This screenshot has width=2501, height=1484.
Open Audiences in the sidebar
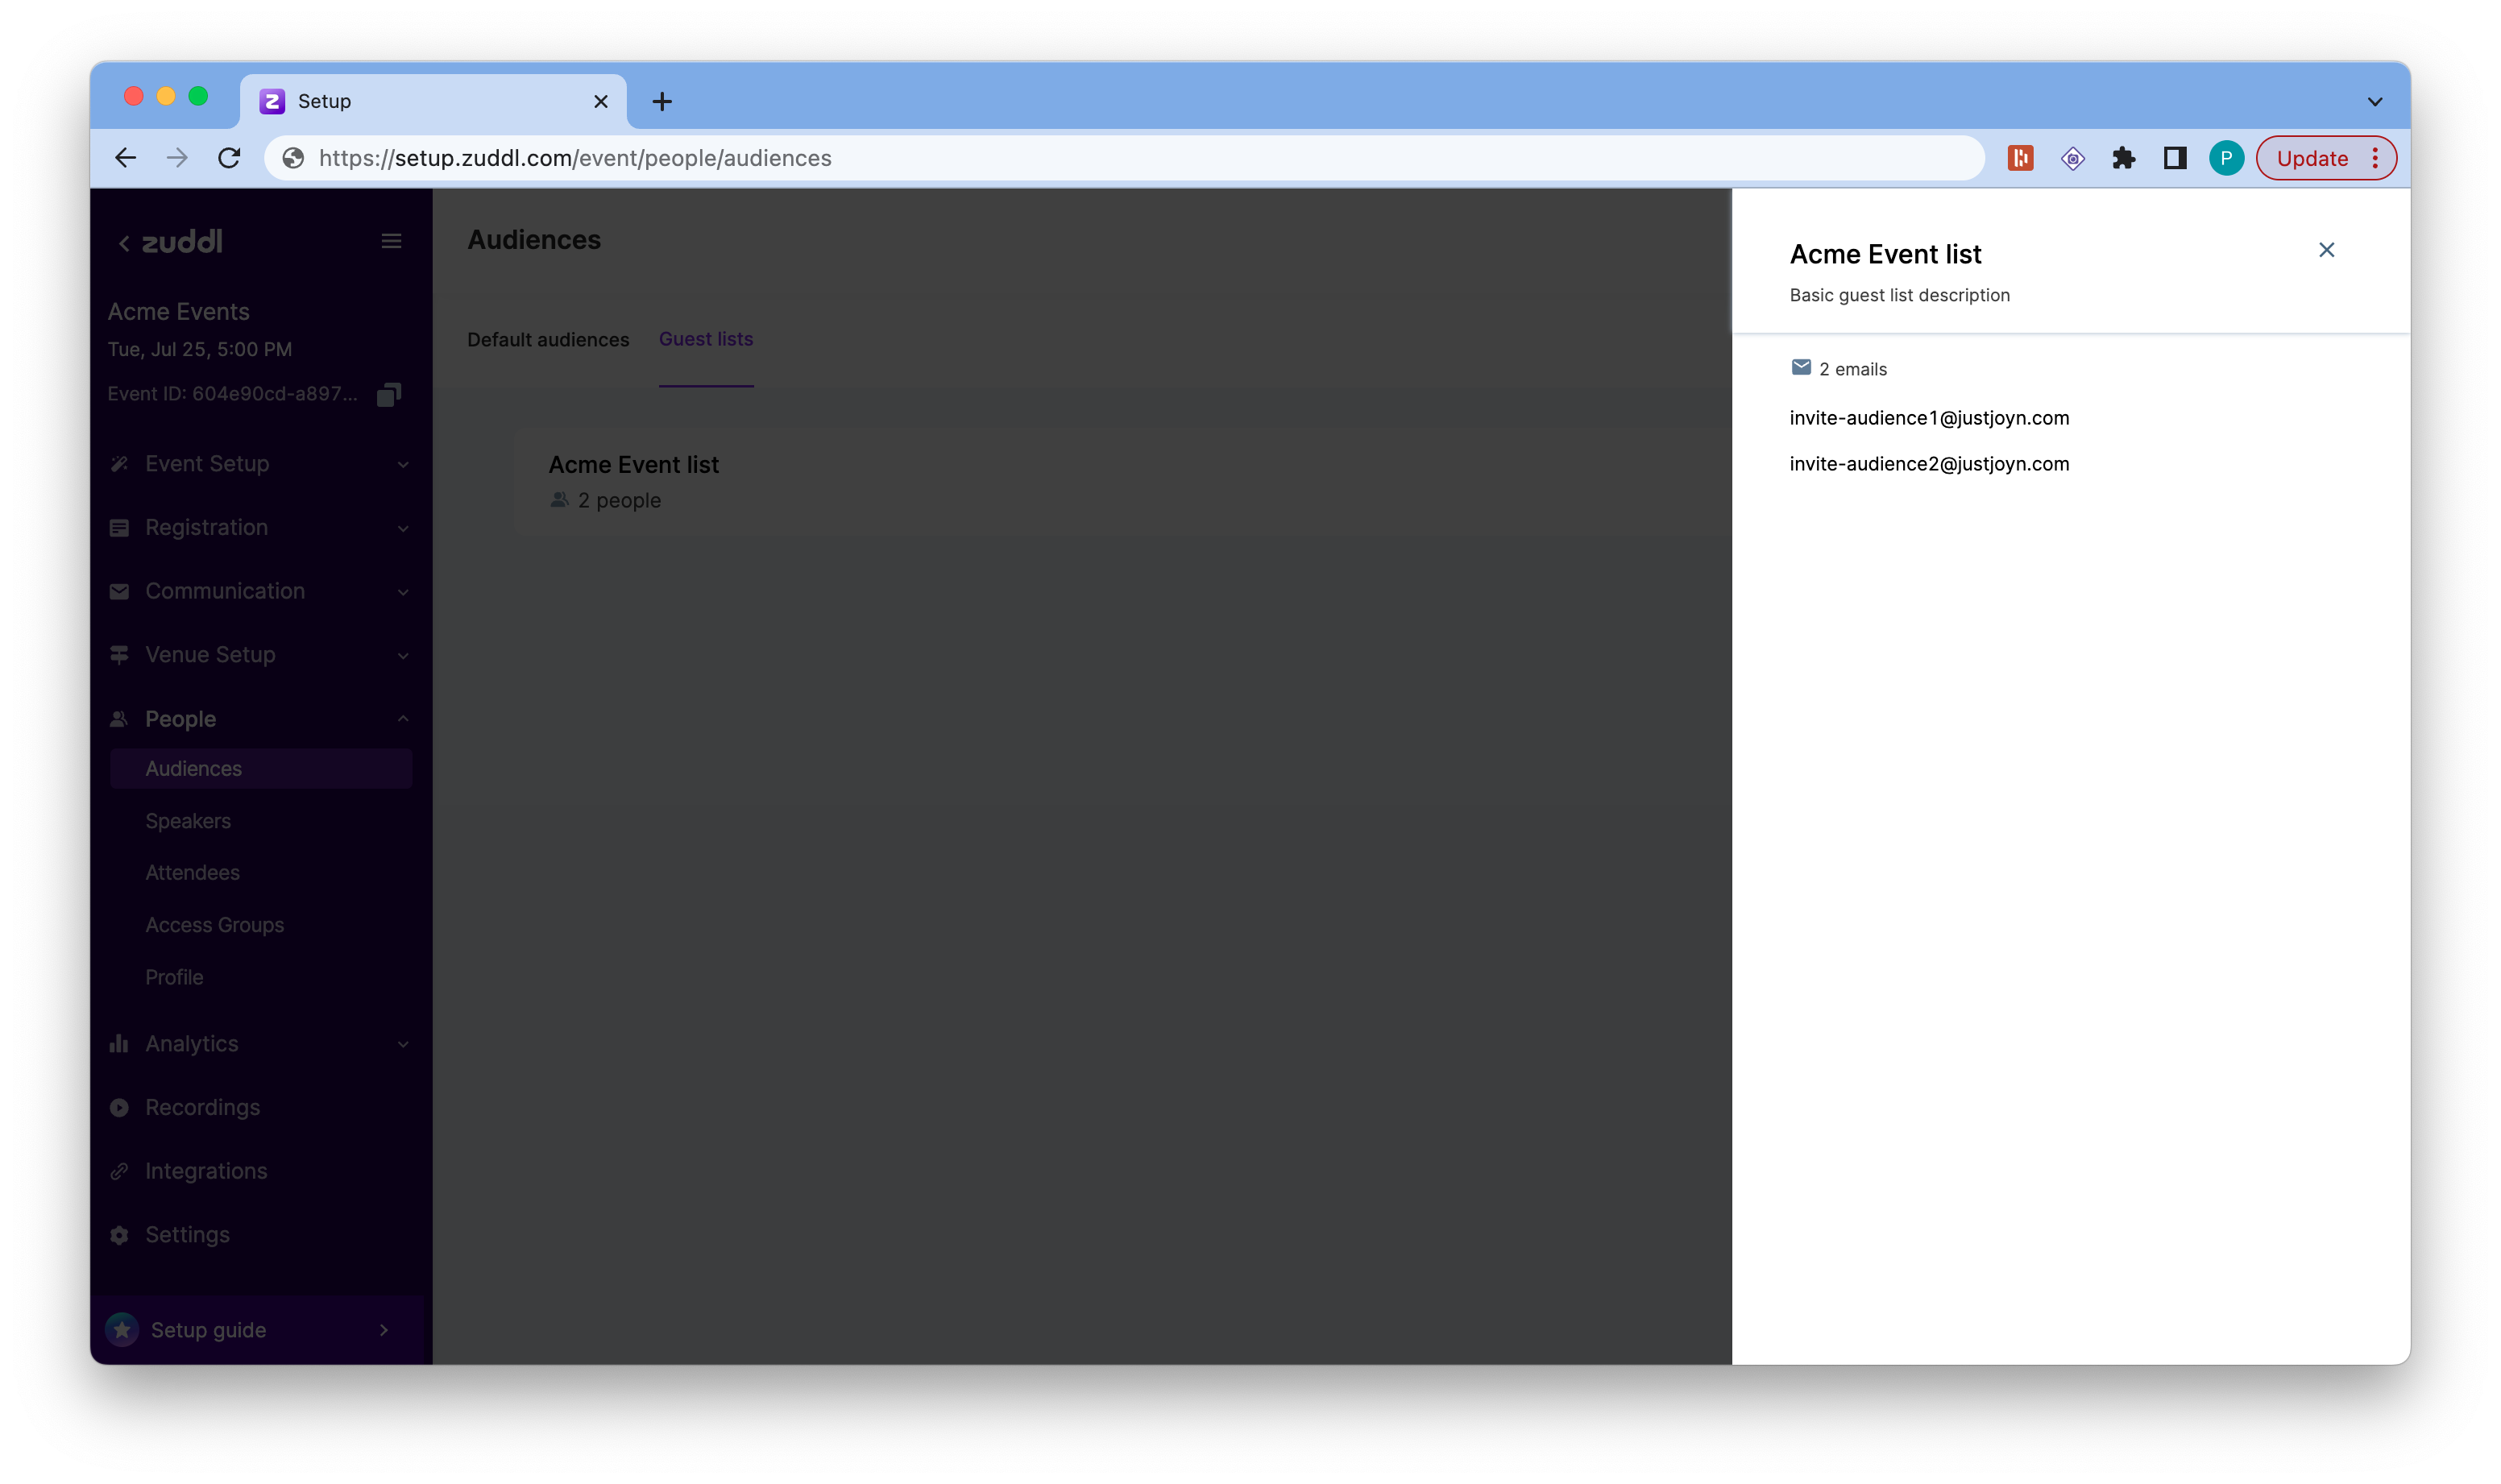point(260,768)
